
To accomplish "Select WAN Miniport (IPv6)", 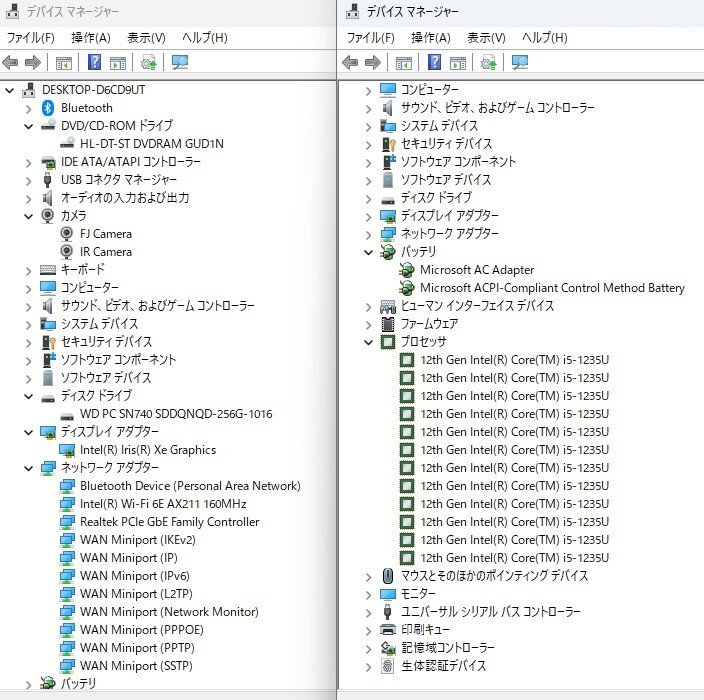I will click(135, 576).
